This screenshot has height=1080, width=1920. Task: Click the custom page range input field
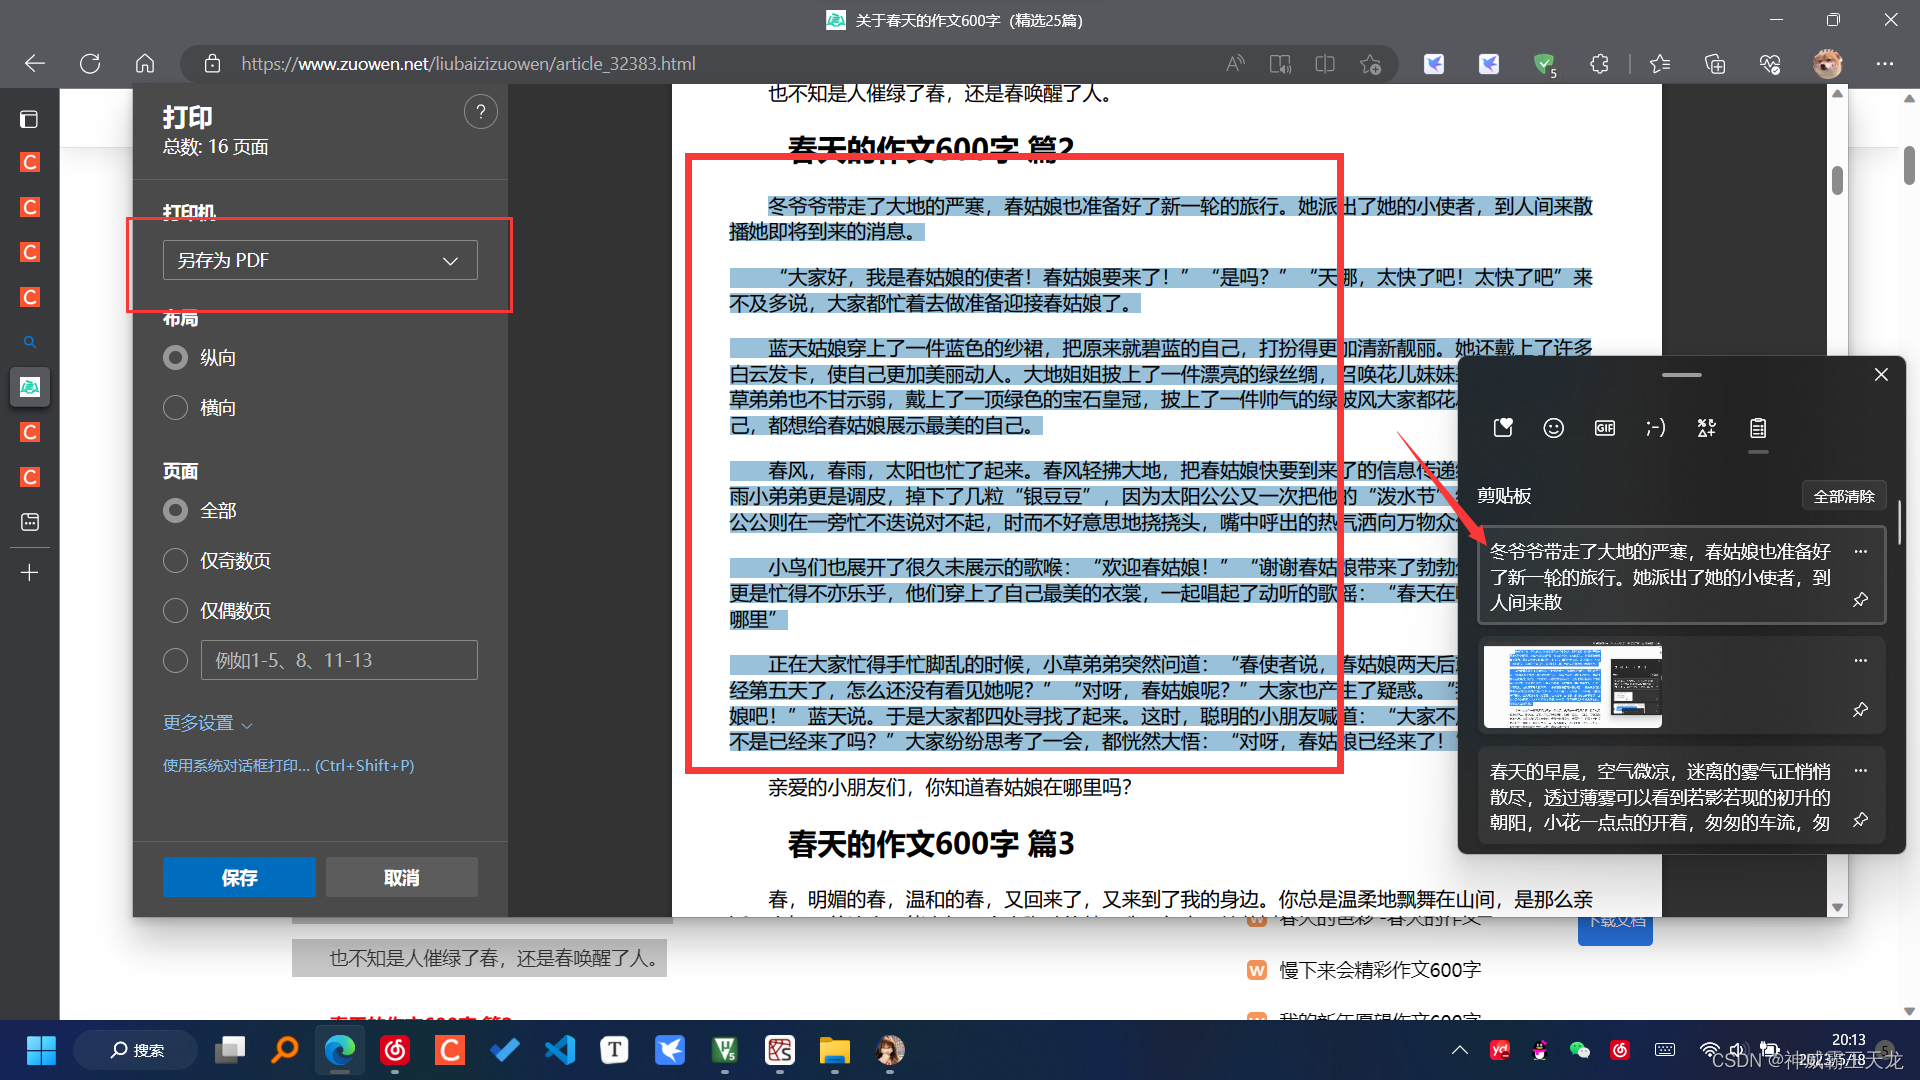(339, 660)
